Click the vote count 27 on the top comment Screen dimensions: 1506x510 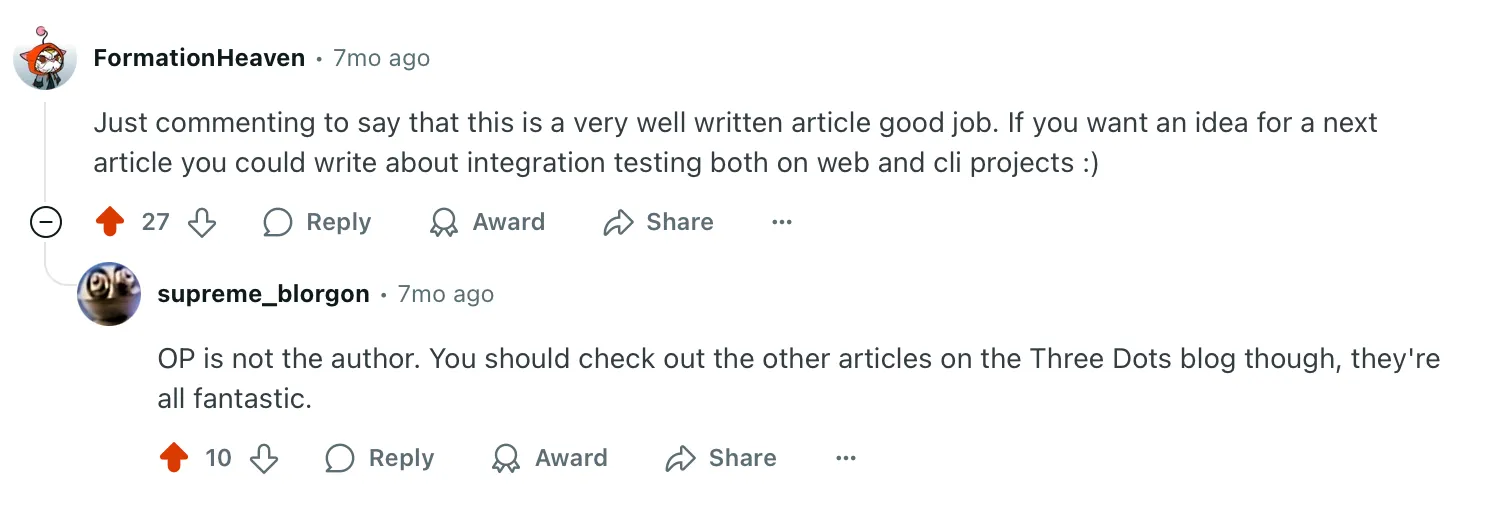155,222
